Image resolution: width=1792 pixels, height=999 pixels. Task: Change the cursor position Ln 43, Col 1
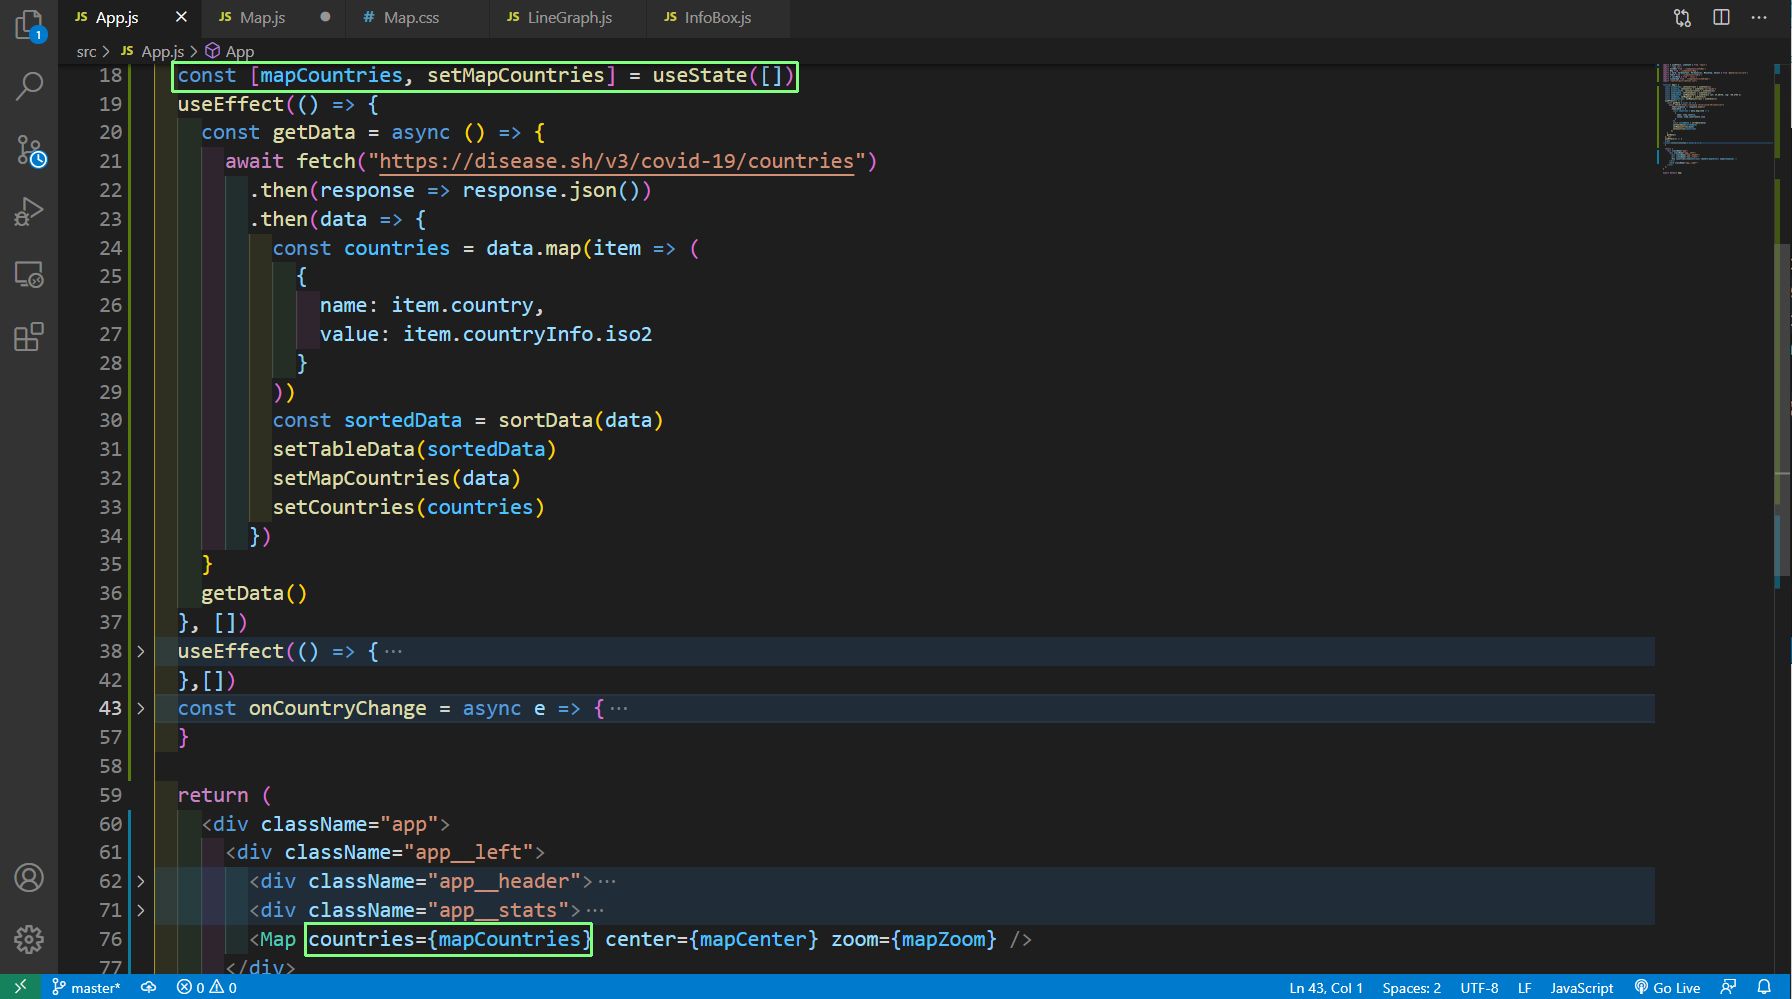coord(1326,987)
